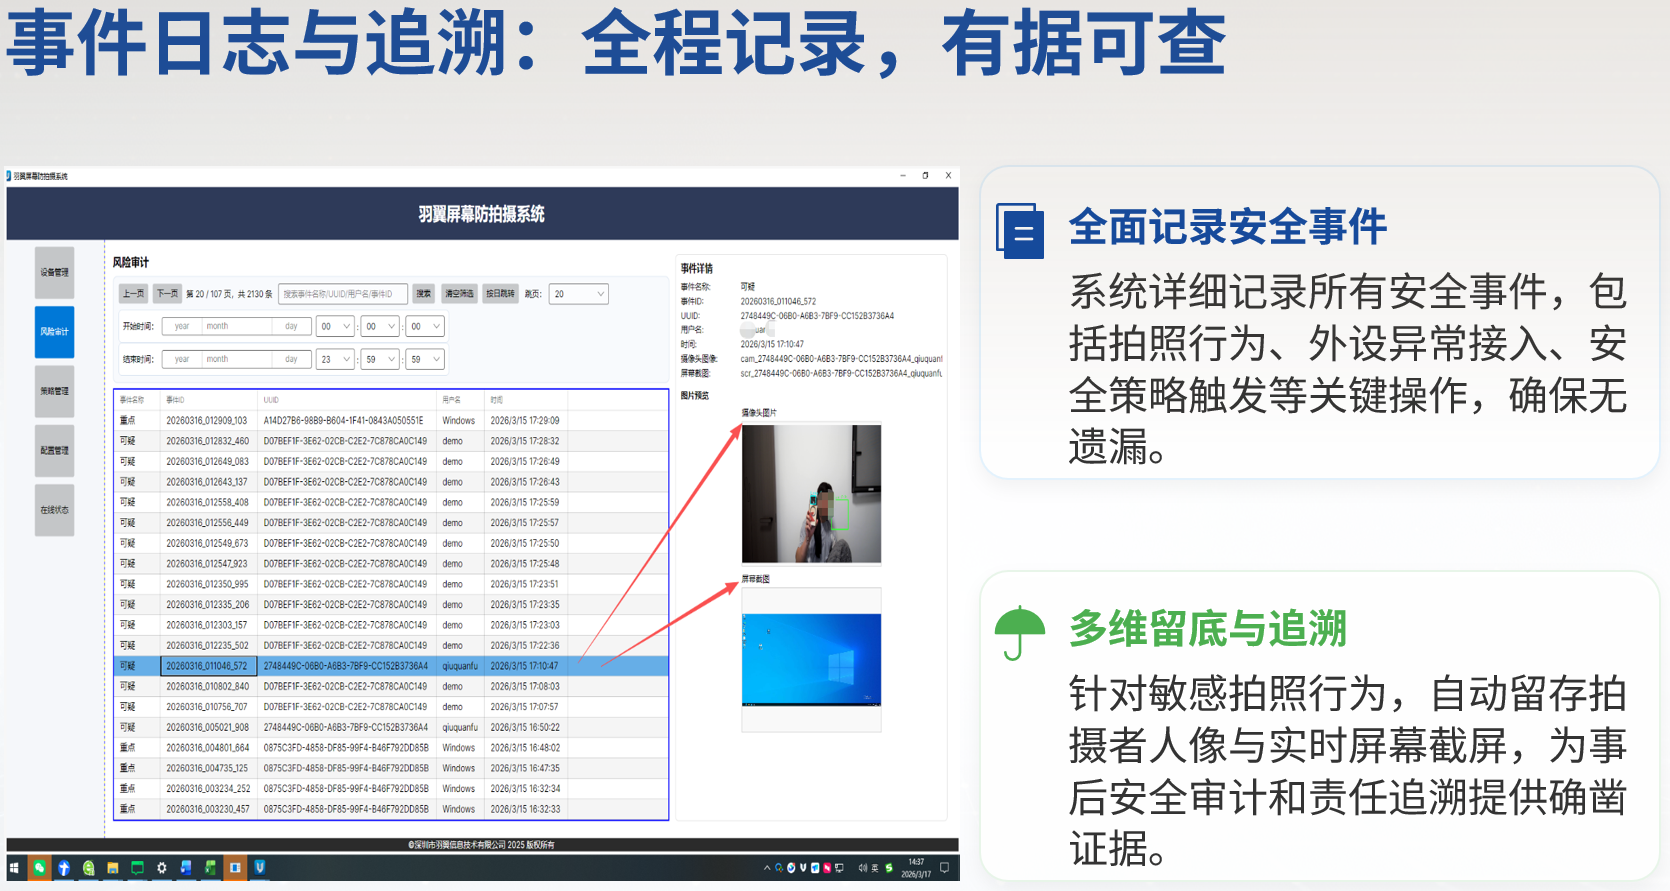1670x891 pixels.
Task: Click the blue document icon beside 全面记录安全事件
Action: coord(1020,230)
